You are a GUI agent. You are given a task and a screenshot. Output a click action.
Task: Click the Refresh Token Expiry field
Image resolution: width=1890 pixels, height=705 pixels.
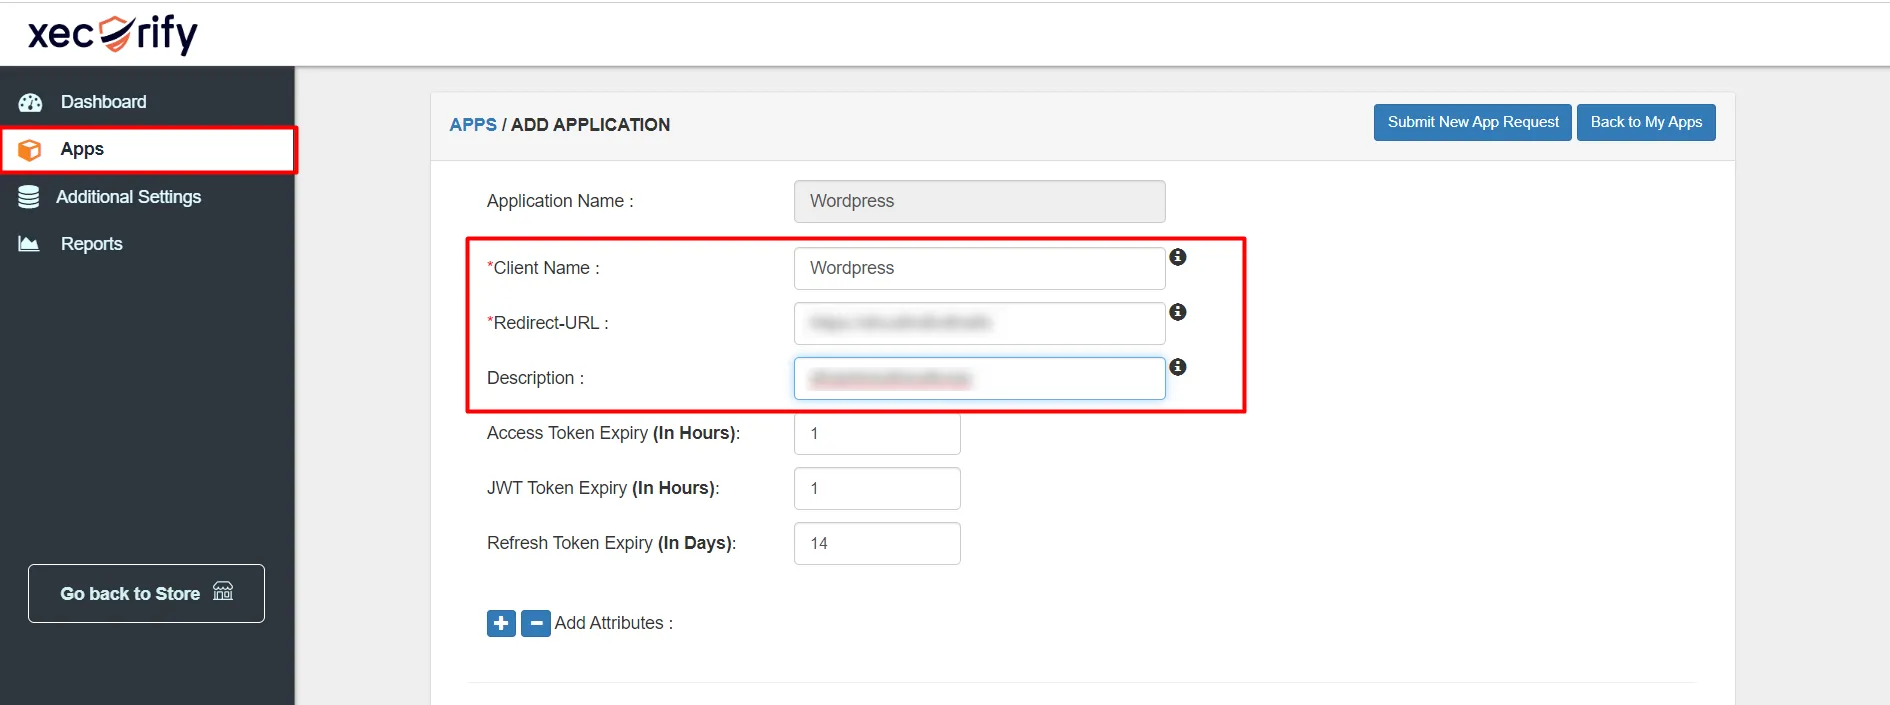click(877, 543)
